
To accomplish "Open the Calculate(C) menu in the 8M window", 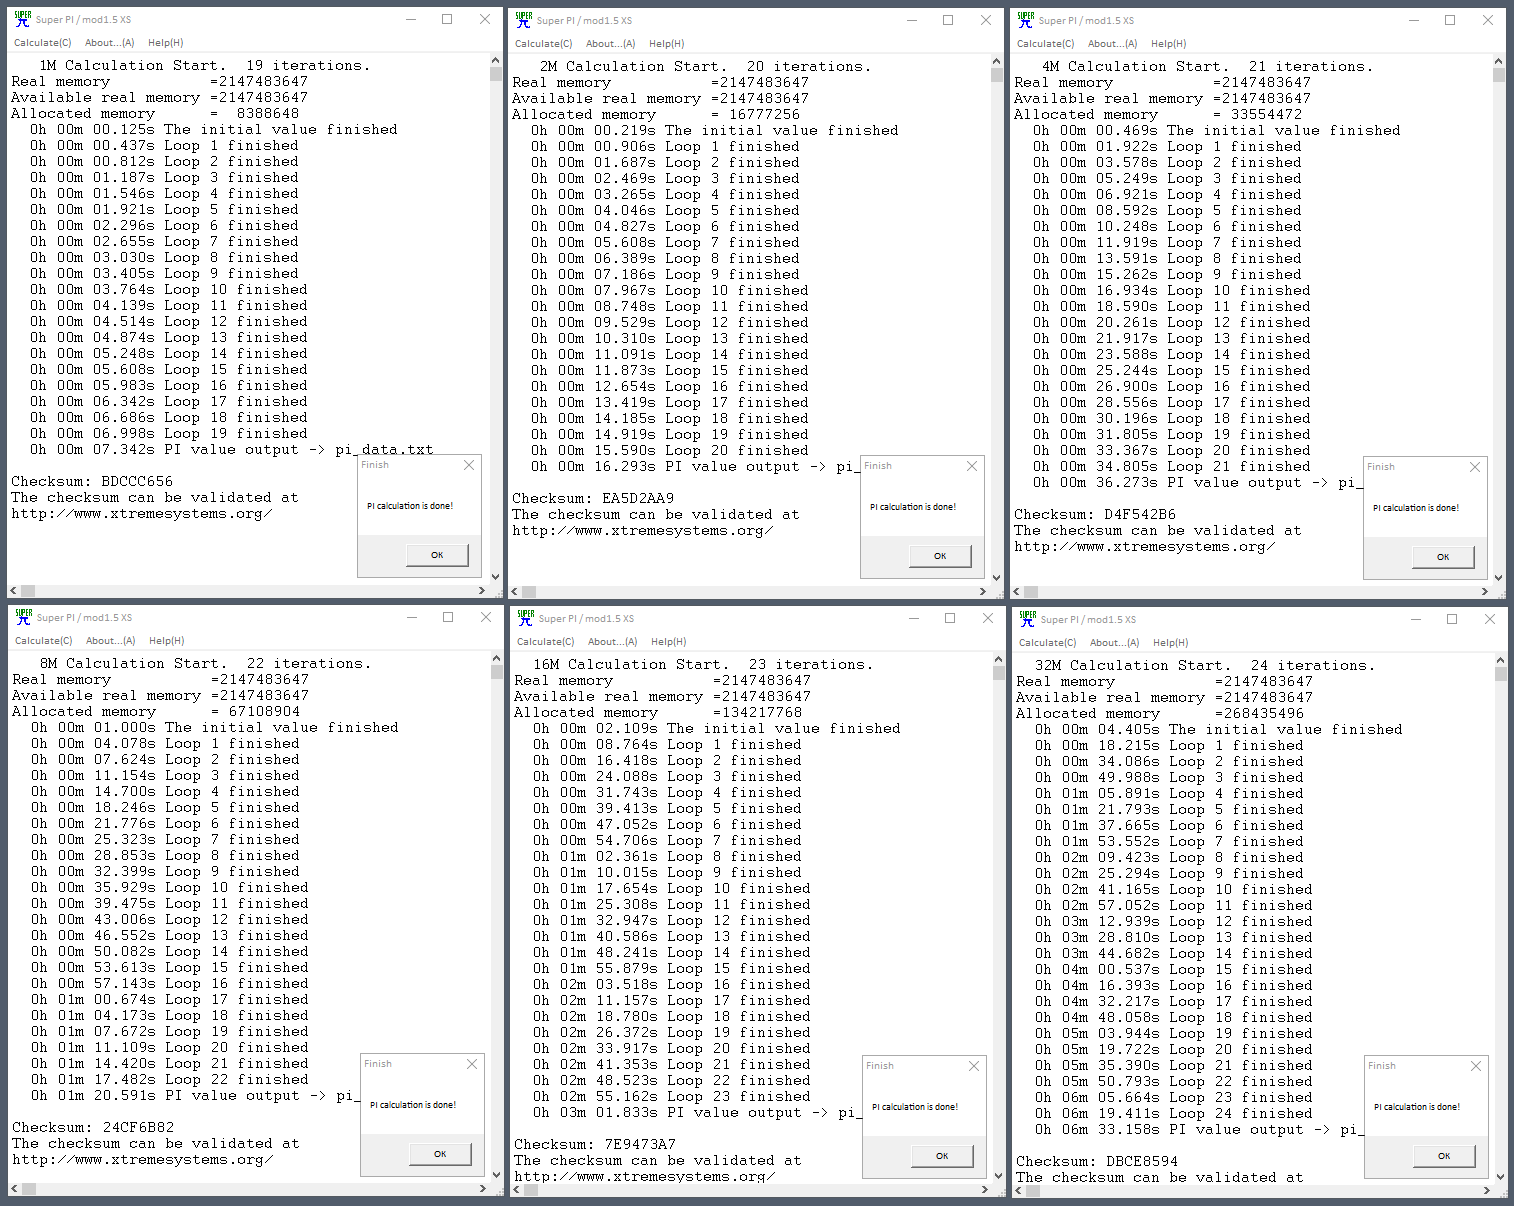I will tap(44, 641).
